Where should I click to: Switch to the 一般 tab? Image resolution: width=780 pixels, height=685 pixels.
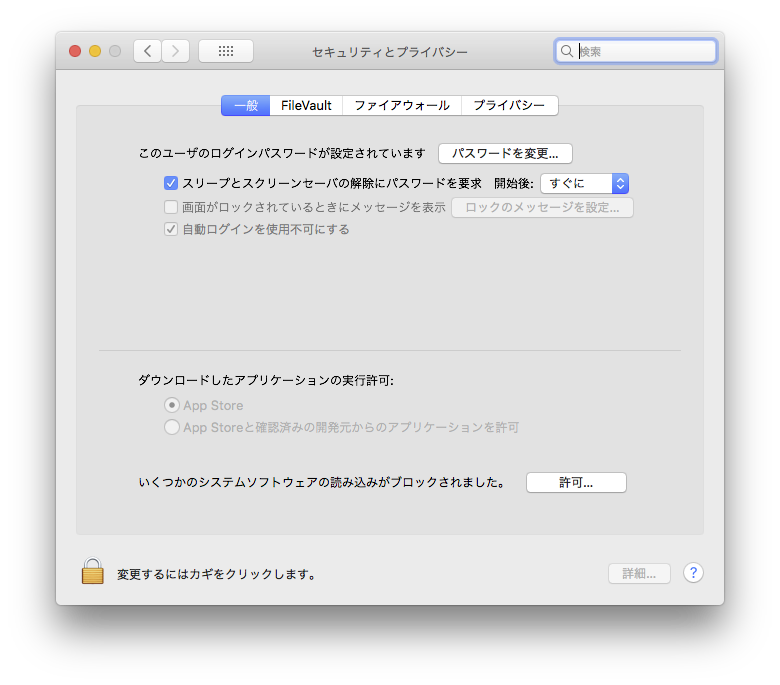point(246,105)
